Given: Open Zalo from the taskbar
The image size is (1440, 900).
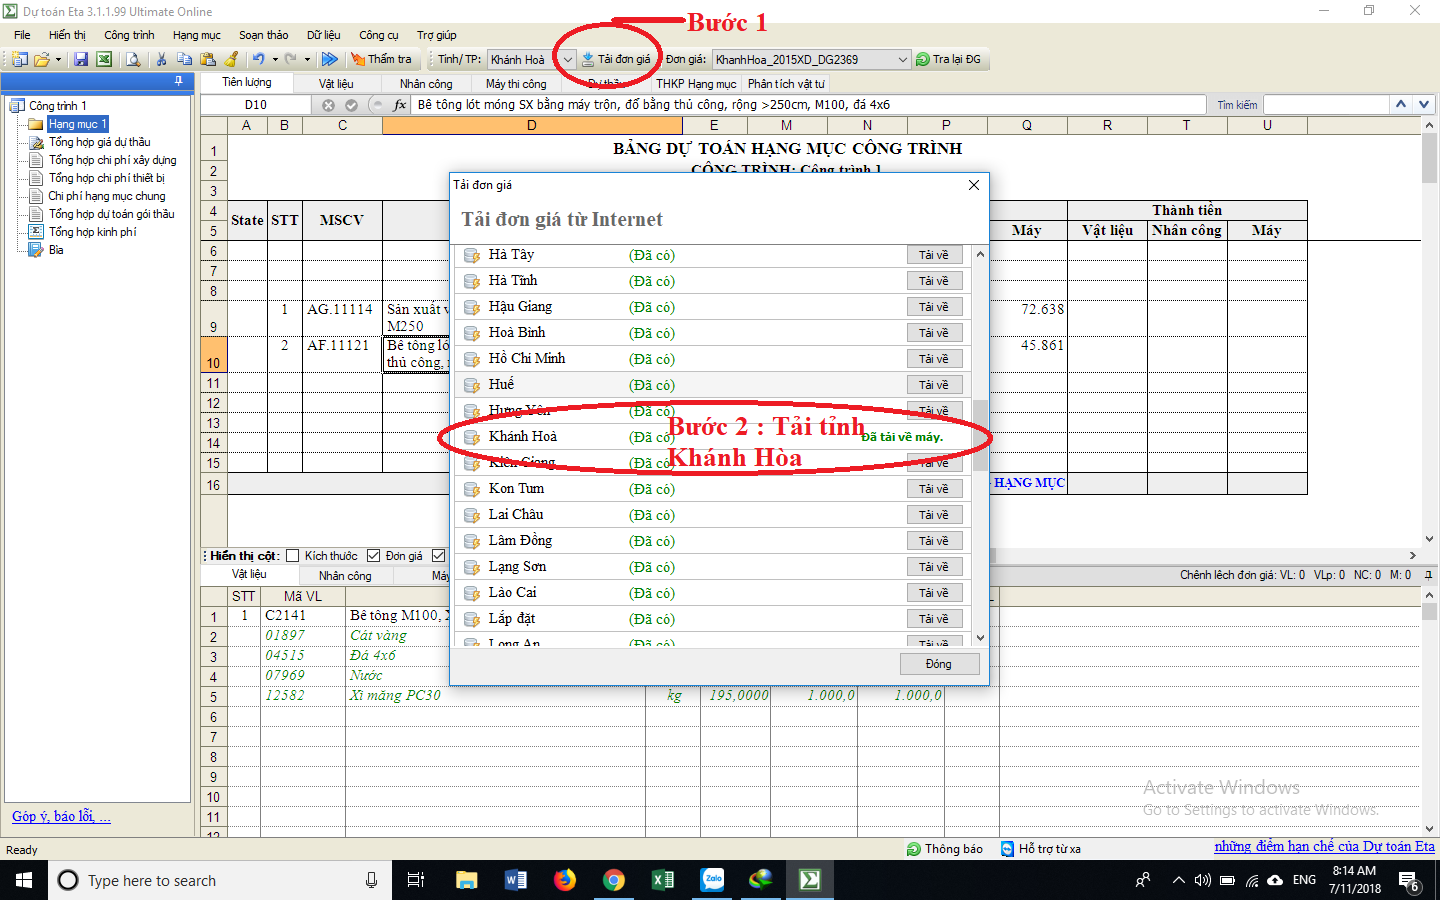Looking at the screenshot, I should 712,880.
